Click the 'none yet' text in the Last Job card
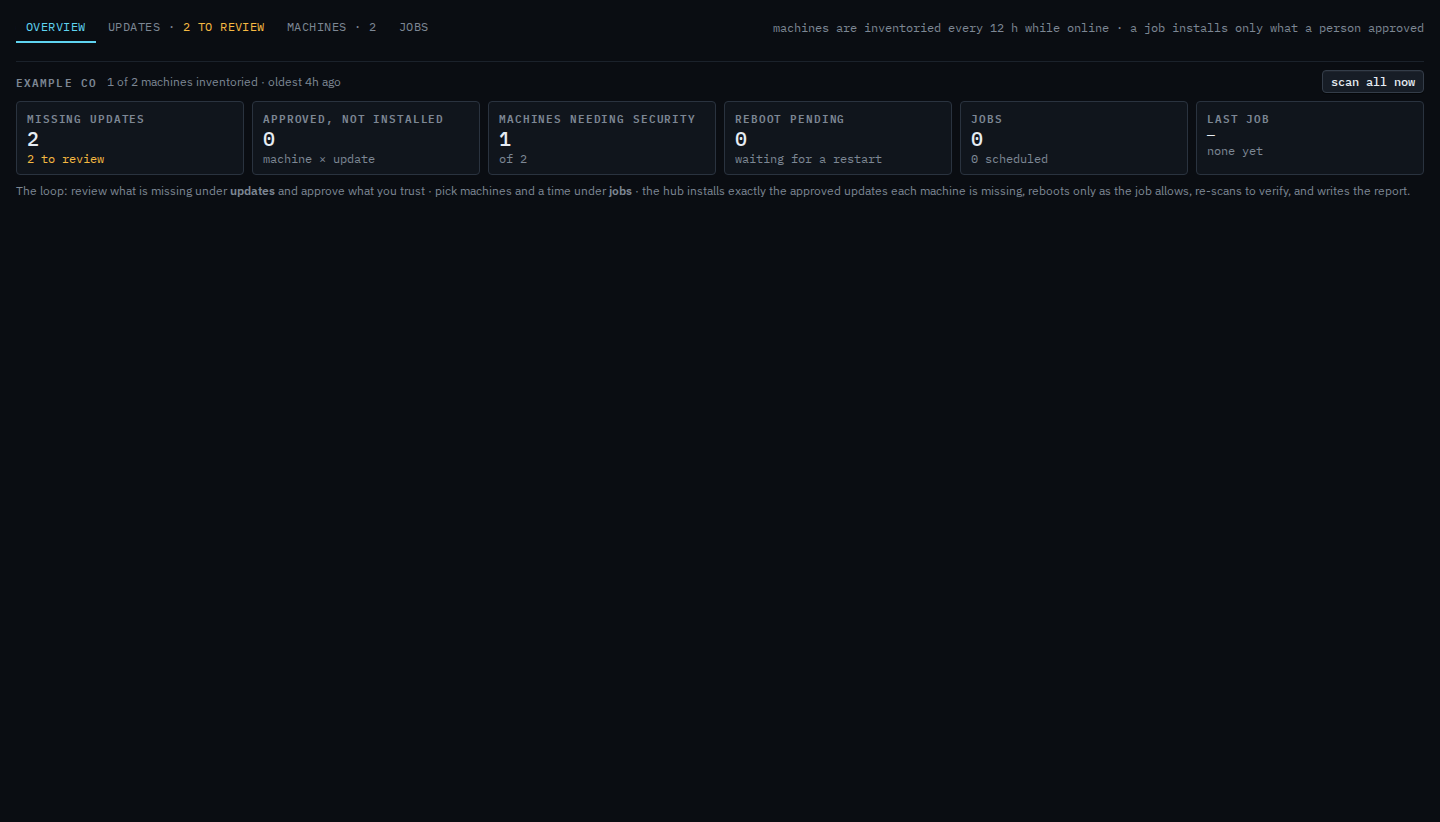 click(x=1235, y=151)
